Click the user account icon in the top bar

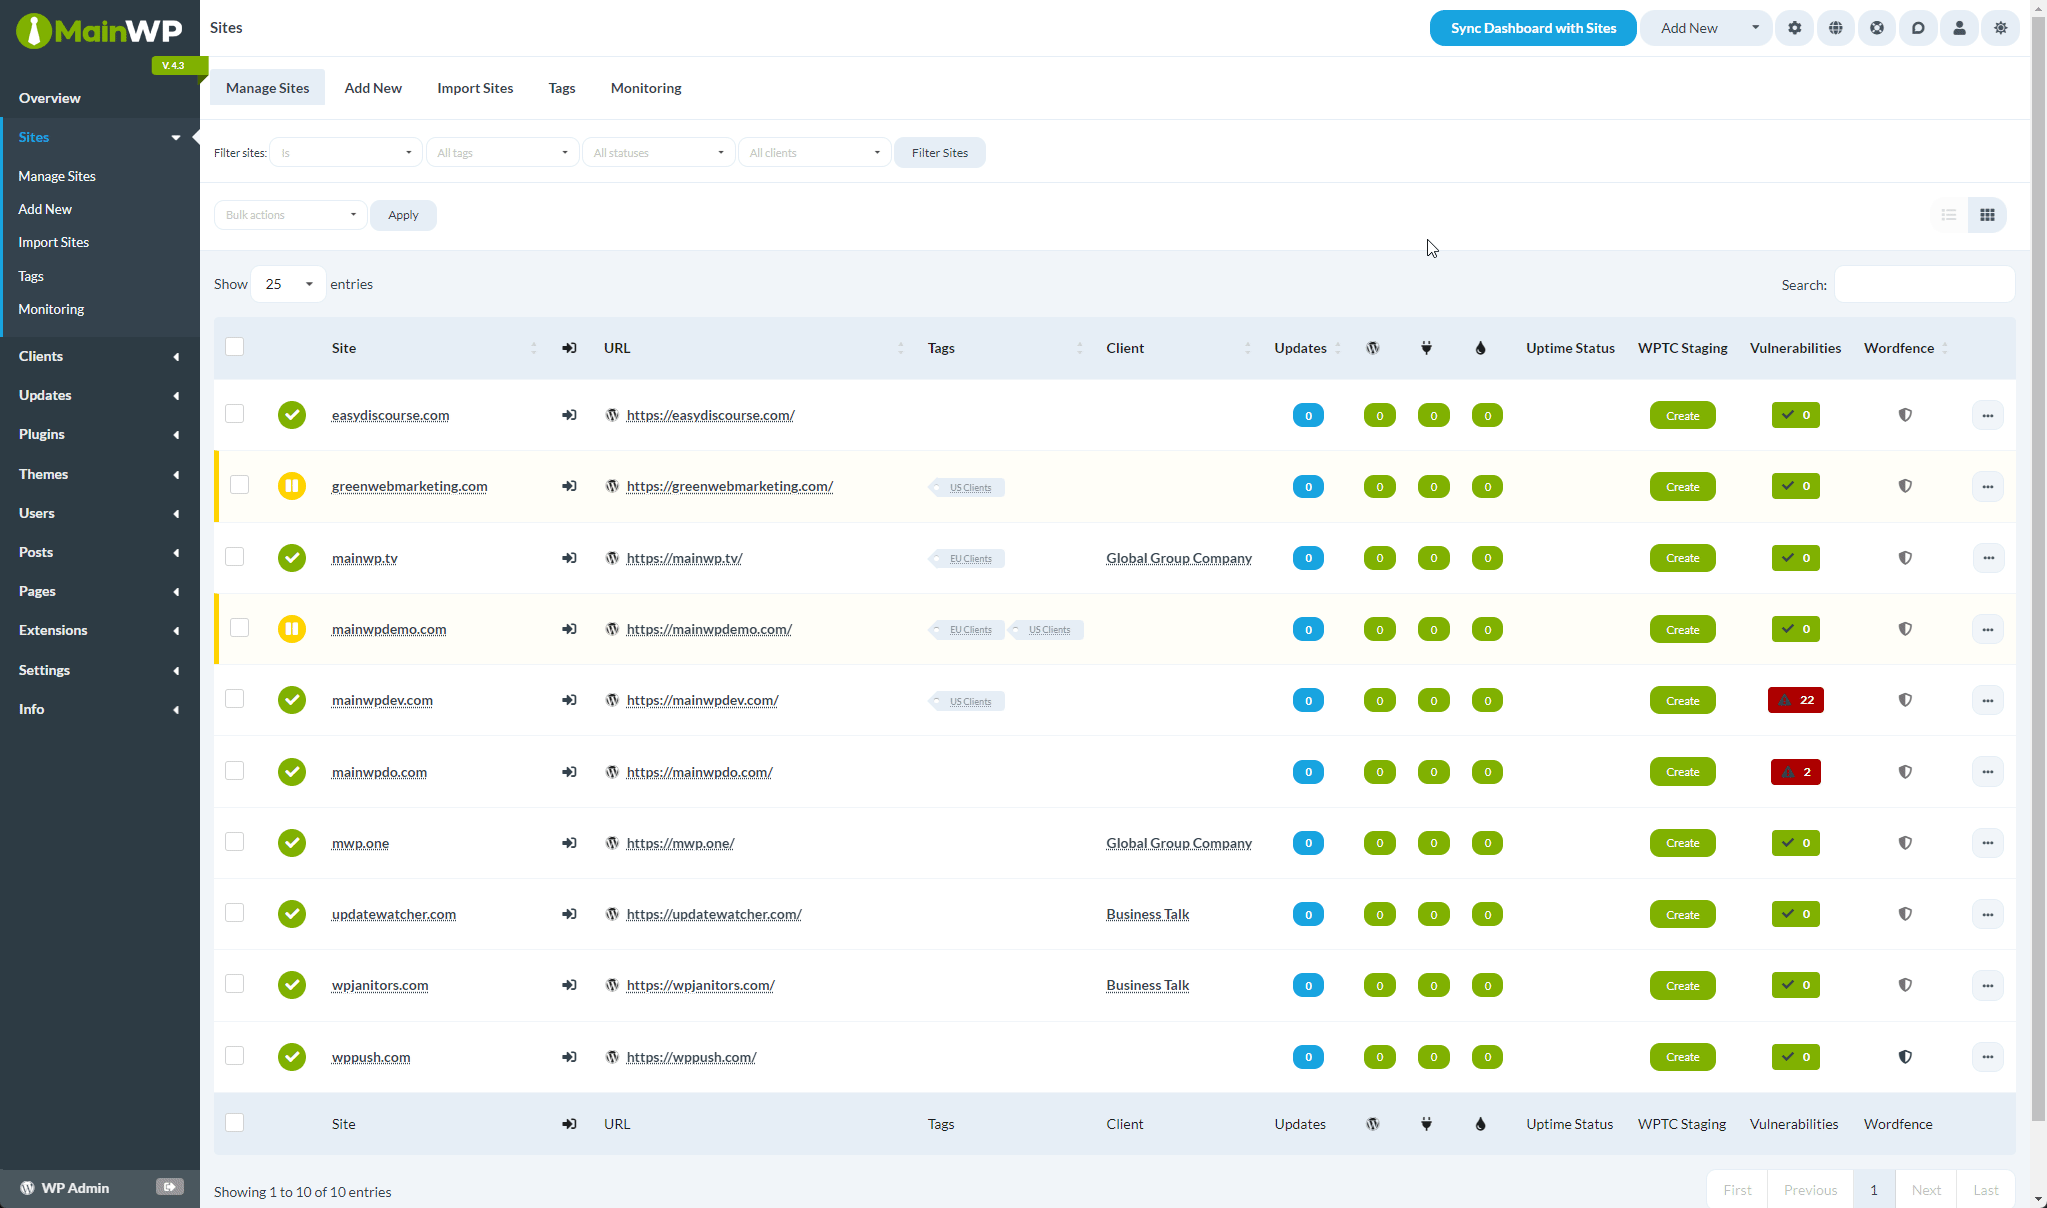pos(1959,28)
